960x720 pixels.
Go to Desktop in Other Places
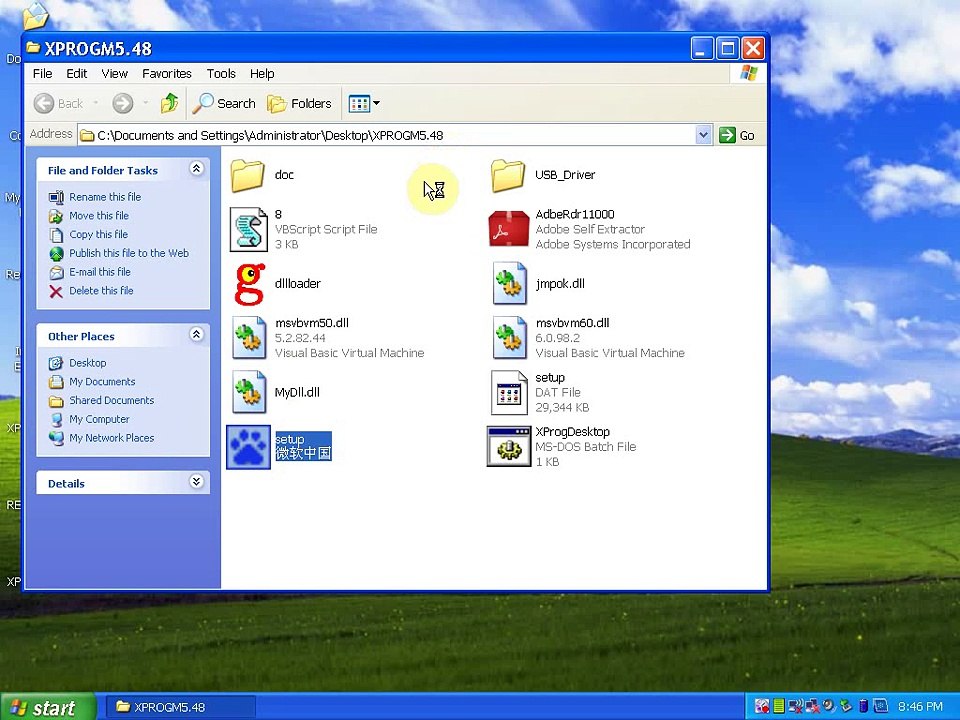pos(88,363)
